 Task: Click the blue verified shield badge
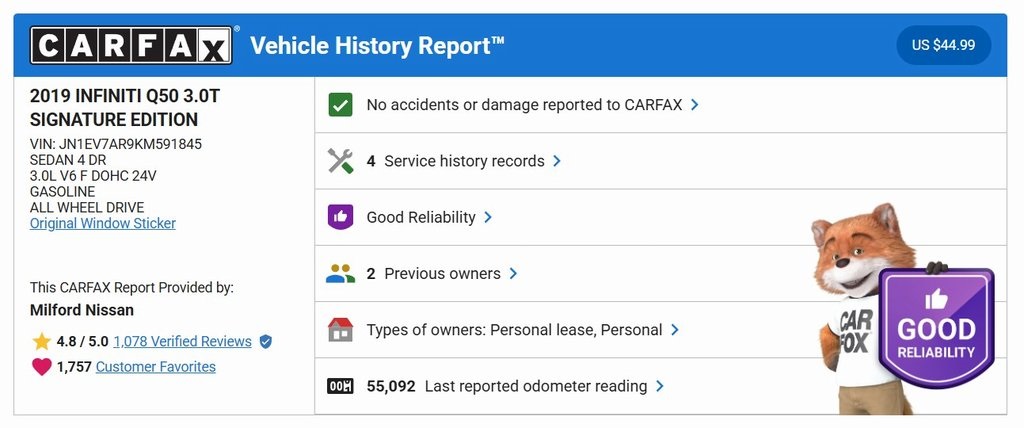[265, 342]
